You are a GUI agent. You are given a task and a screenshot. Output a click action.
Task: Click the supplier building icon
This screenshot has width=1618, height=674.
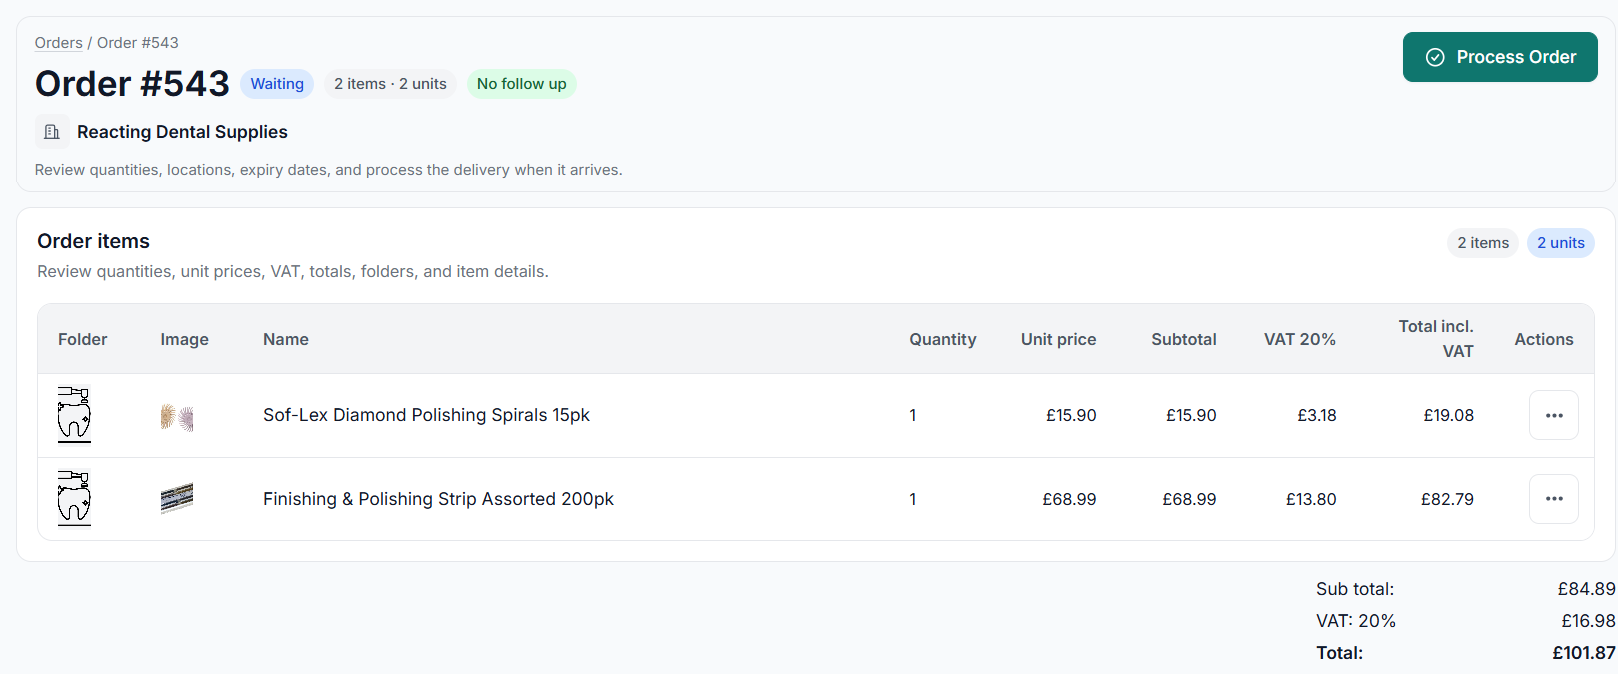click(x=52, y=132)
